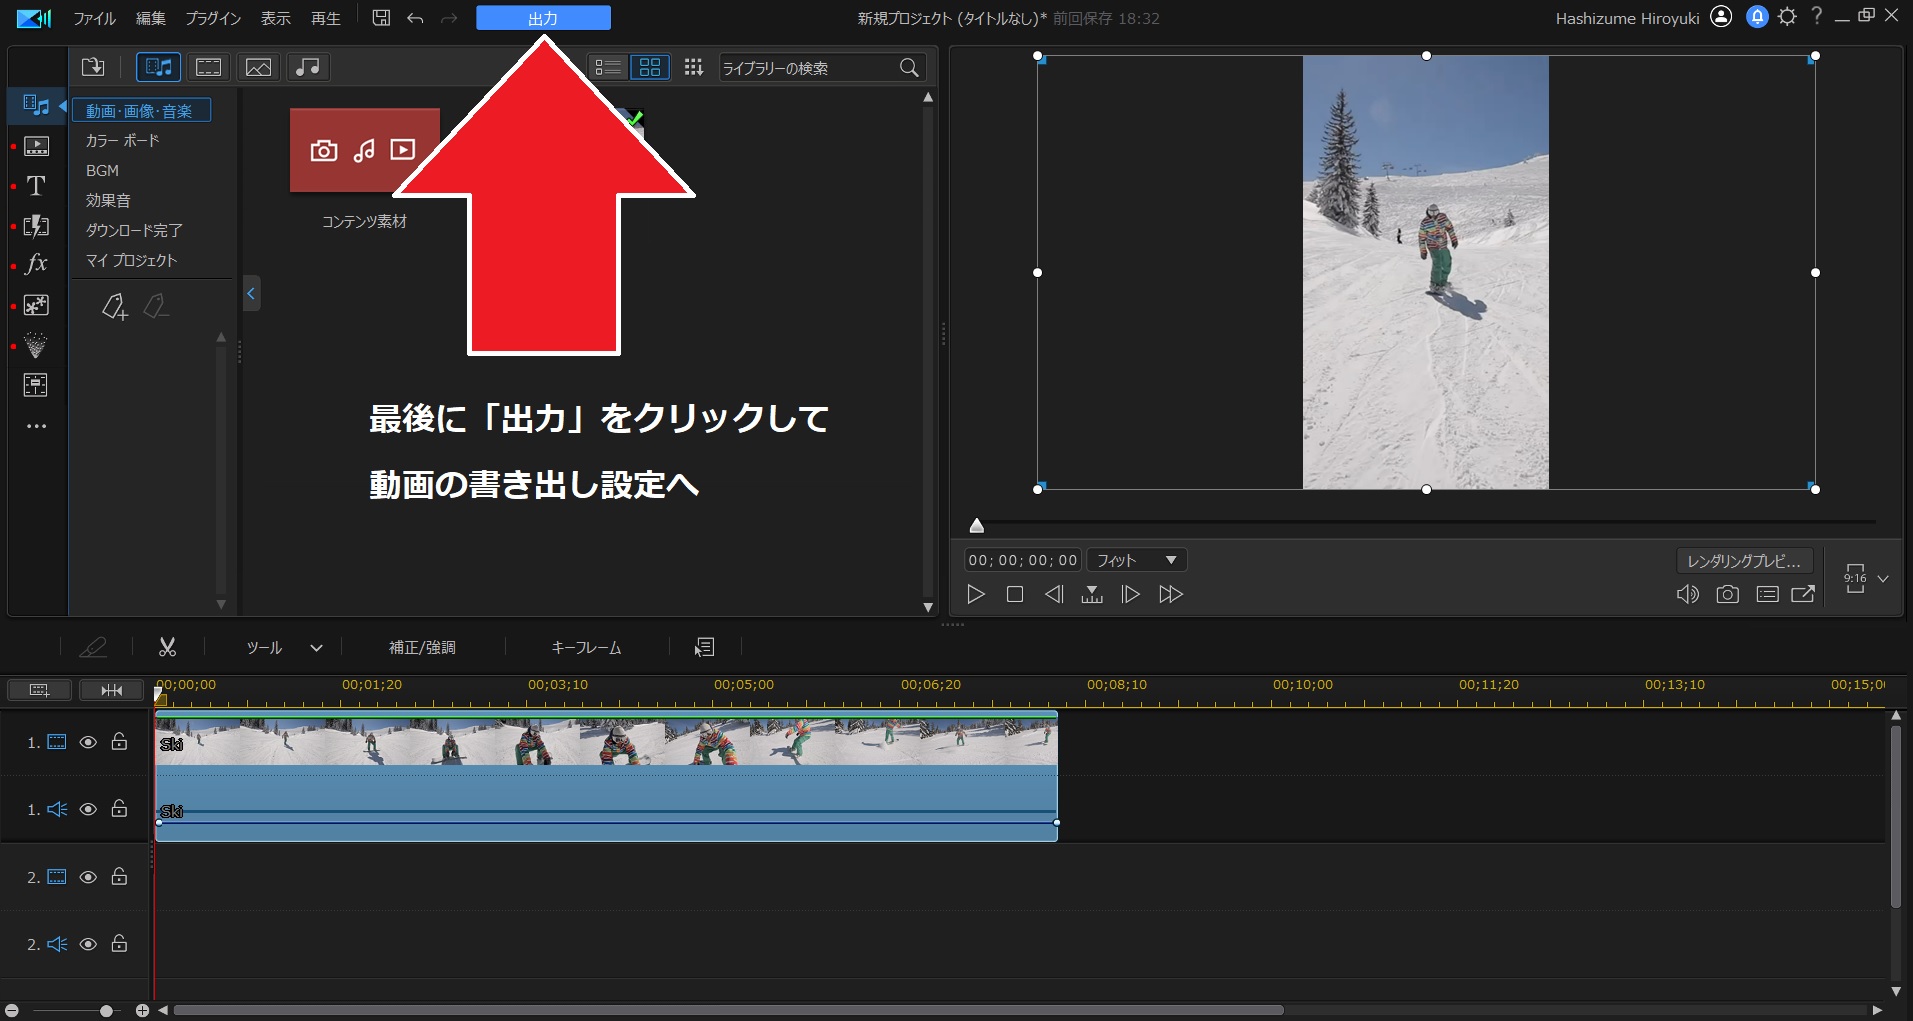Open the Help question mark
This screenshot has height=1021, width=1913.
(x=1817, y=16)
